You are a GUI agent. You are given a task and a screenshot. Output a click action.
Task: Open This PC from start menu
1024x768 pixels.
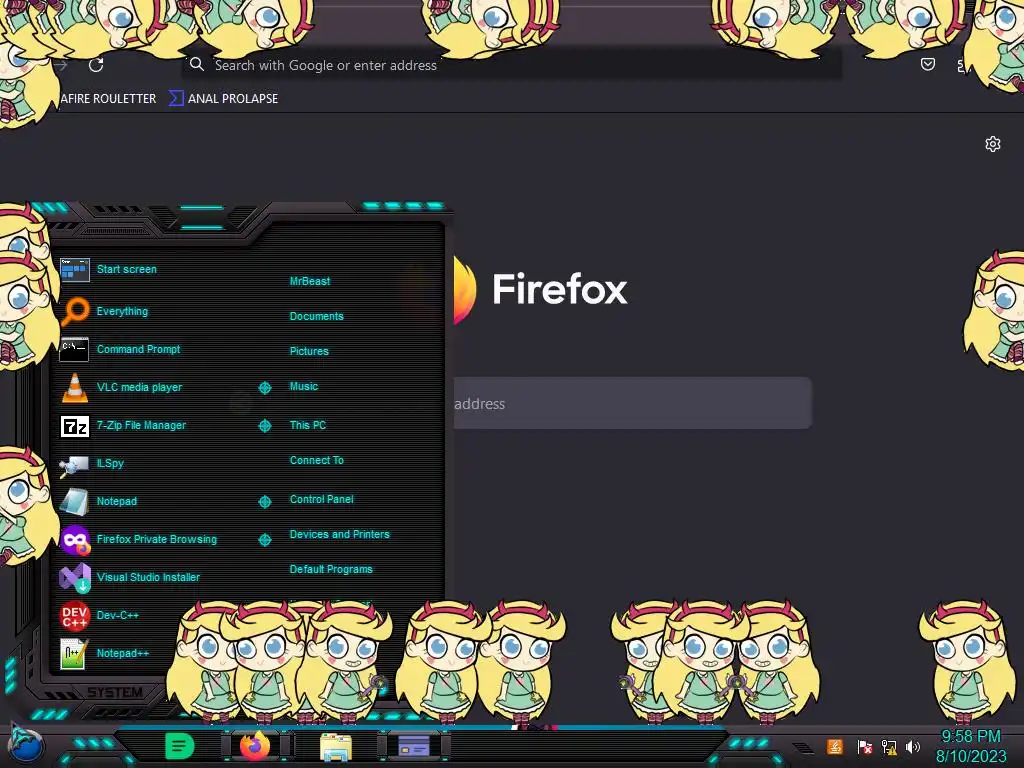(308, 425)
